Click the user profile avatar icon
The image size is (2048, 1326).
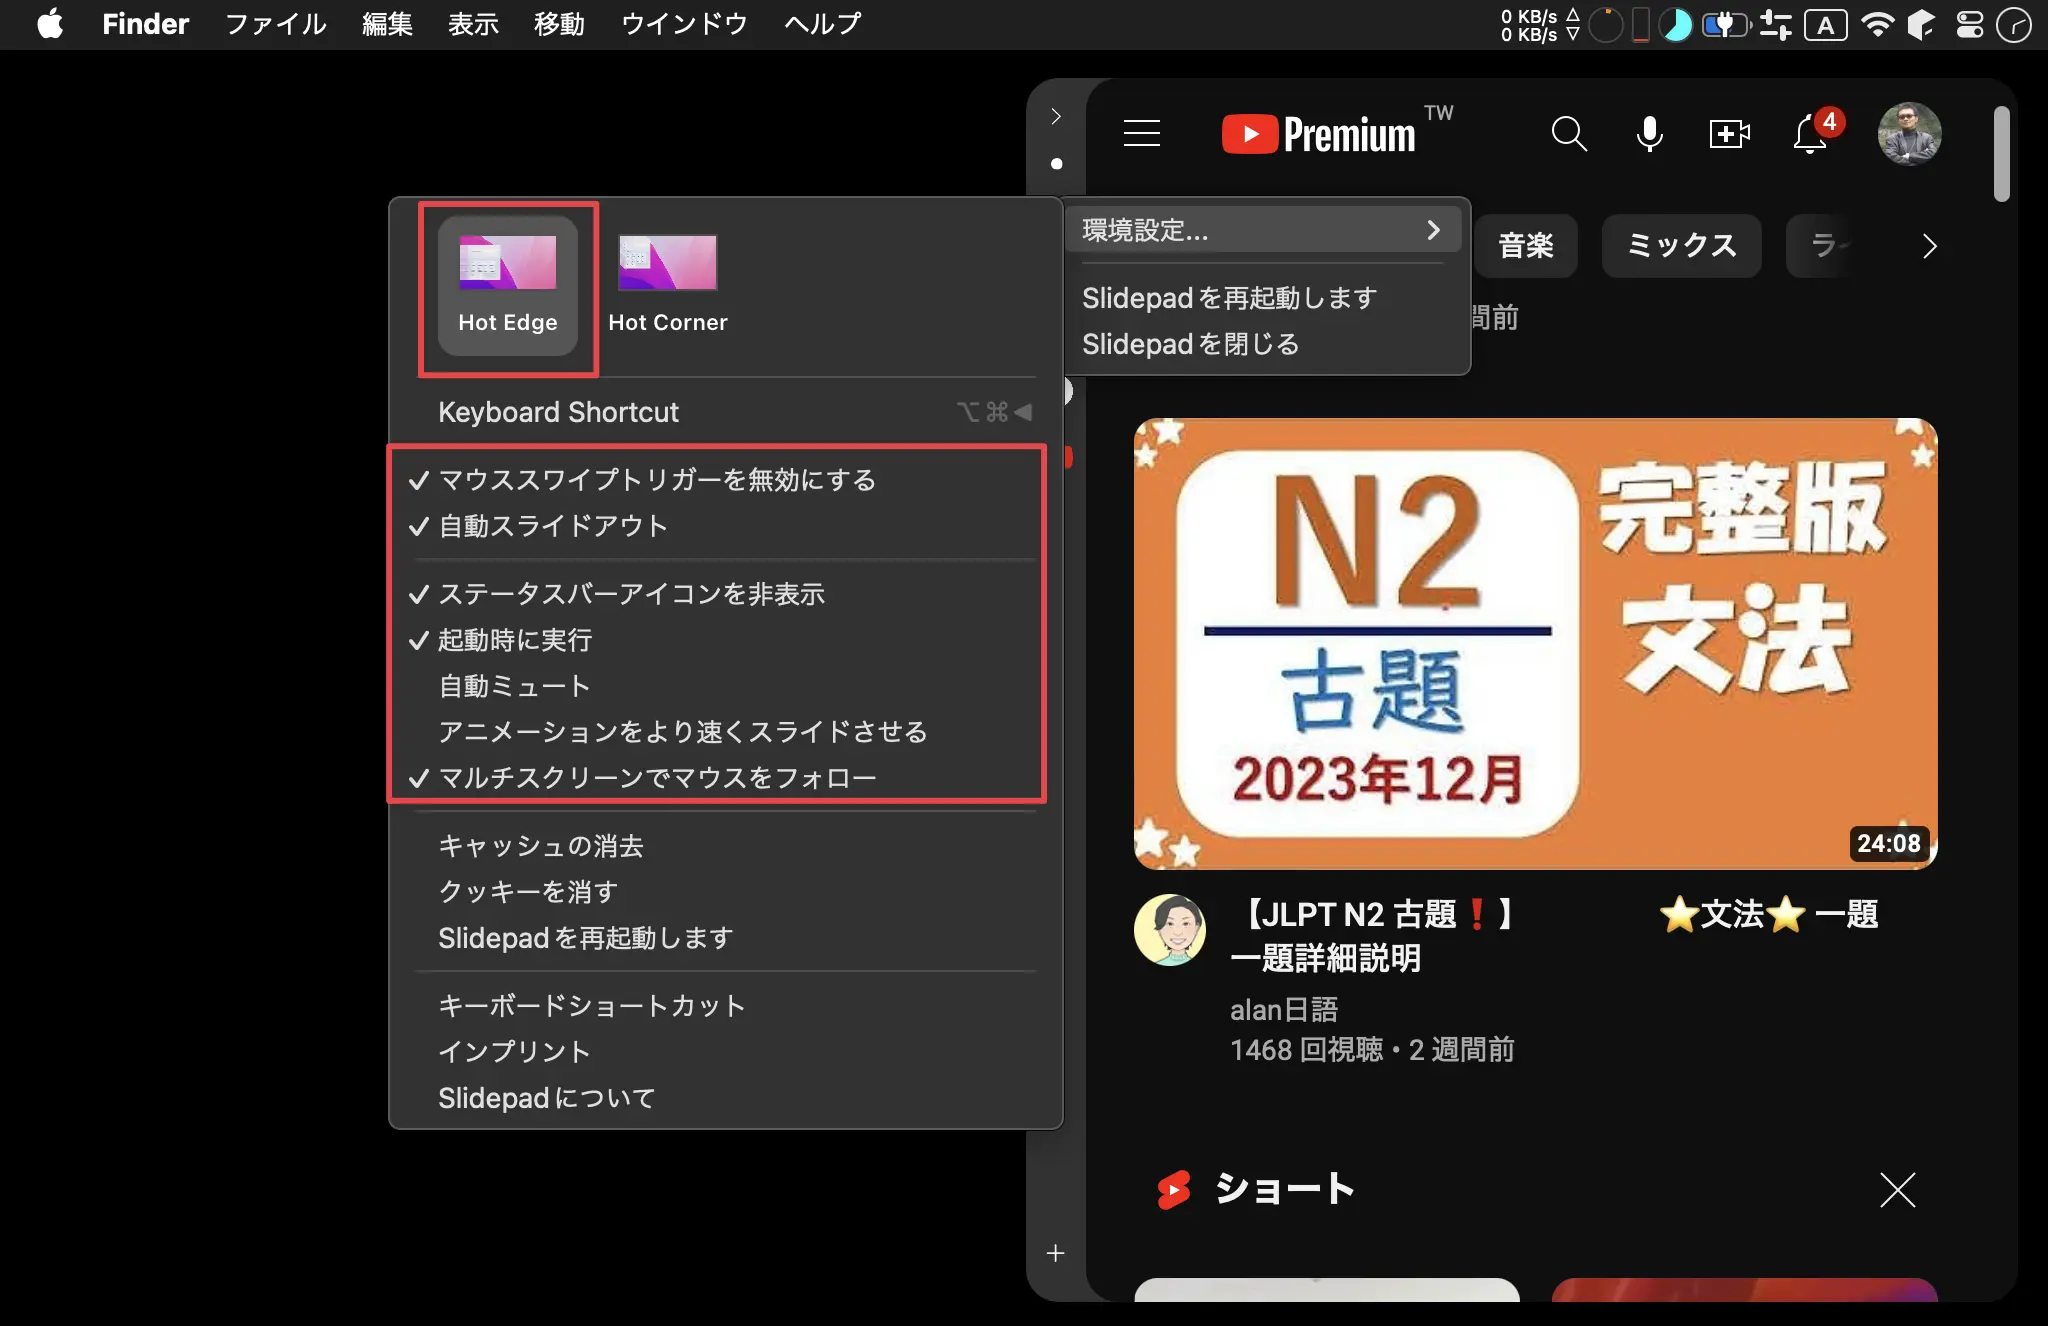point(1908,131)
